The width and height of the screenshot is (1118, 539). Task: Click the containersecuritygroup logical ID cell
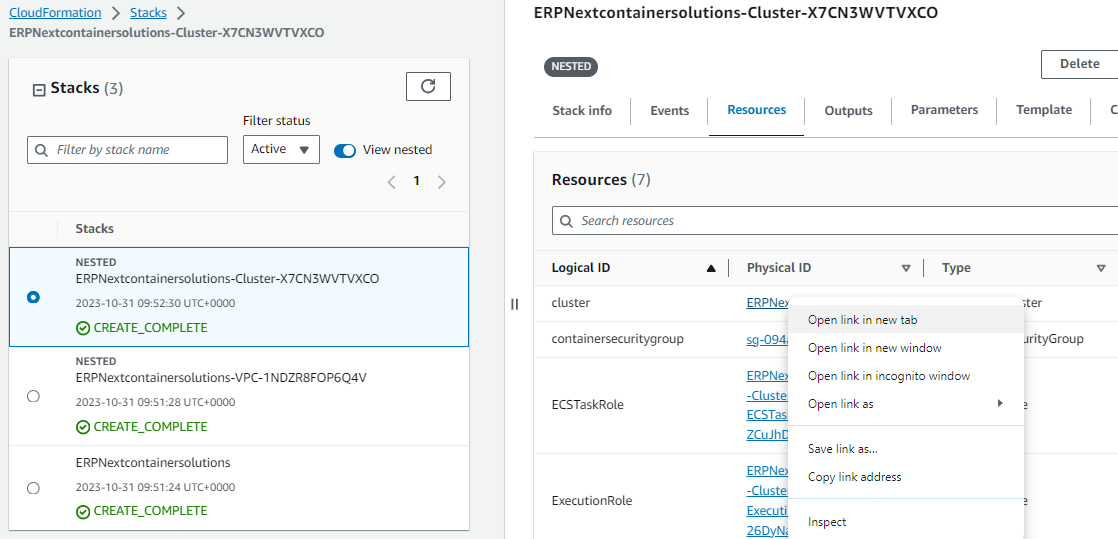point(617,339)
